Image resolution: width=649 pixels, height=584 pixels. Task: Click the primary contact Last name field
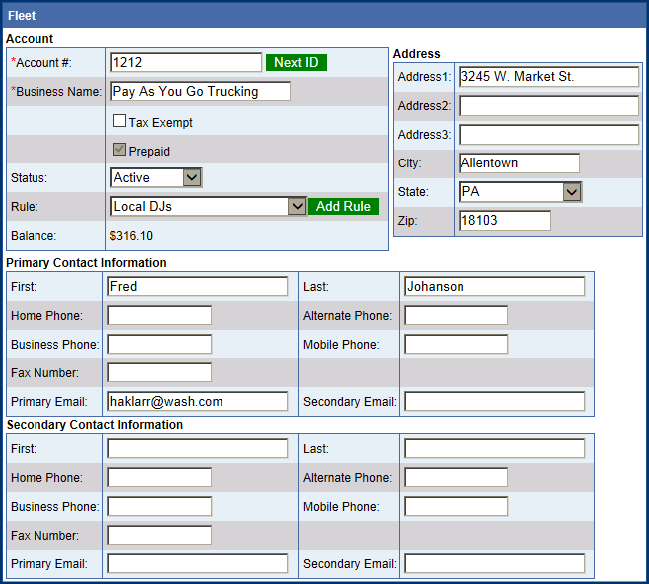click(x=494, y=286)
